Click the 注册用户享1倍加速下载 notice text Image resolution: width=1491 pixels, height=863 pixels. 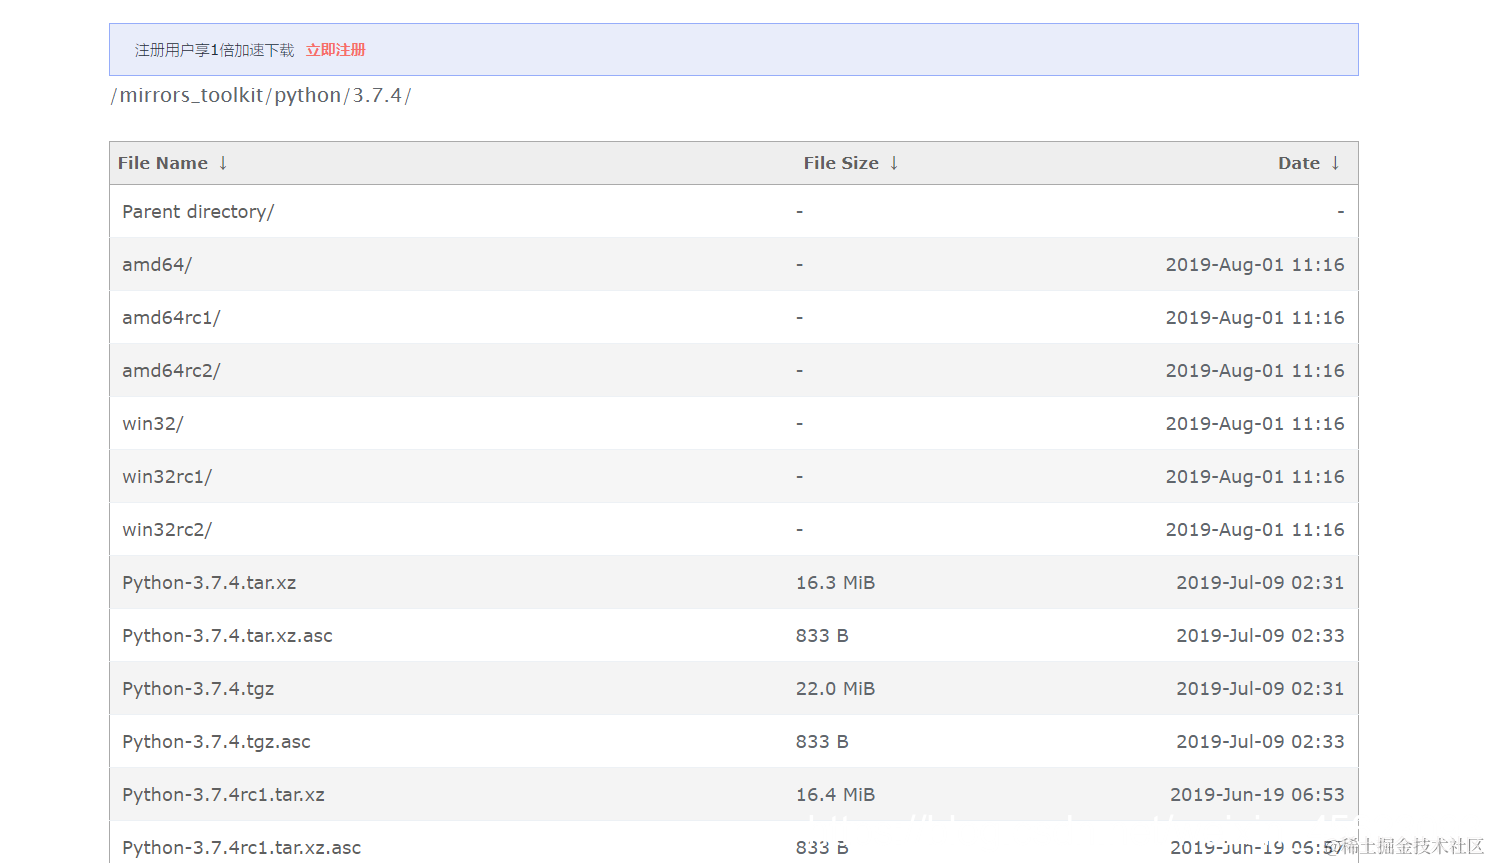click(215, 50)
